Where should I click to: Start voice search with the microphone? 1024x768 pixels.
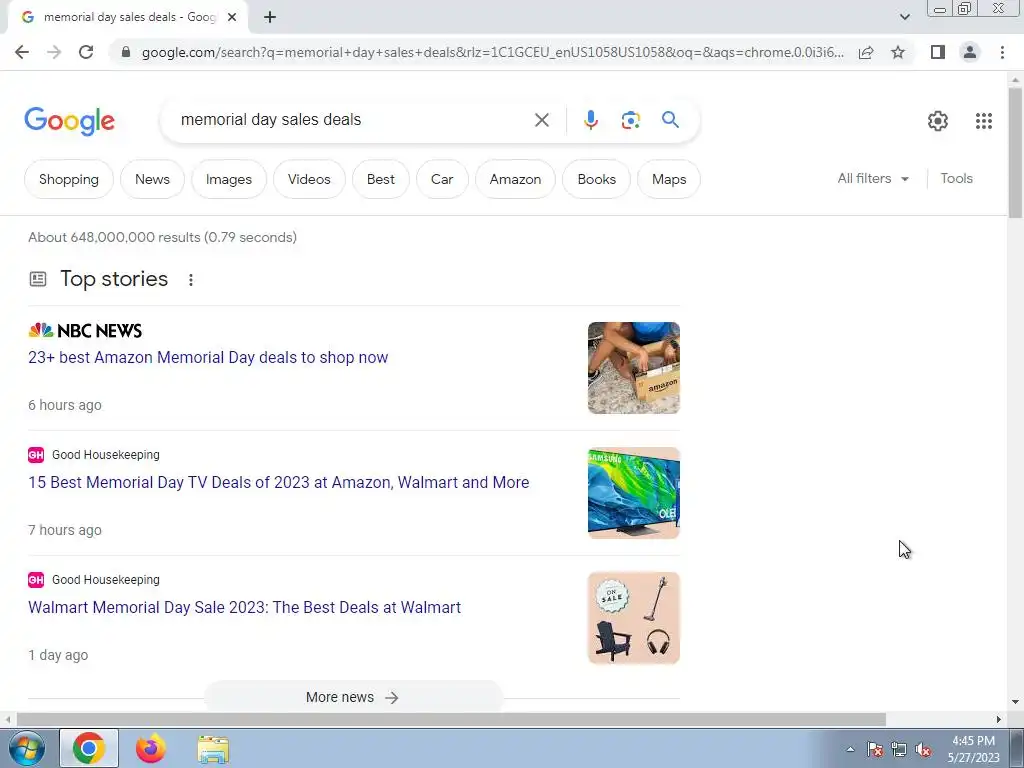[x=590, y=120]
